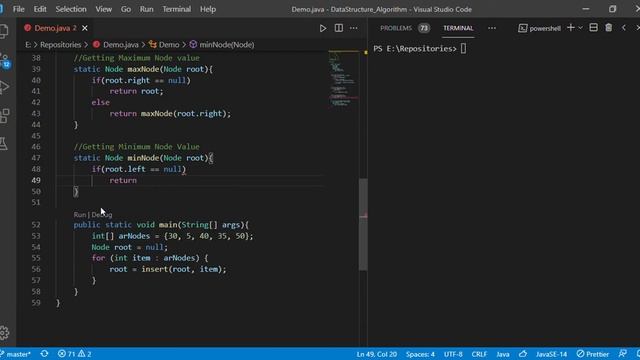Open the File menu
This screenshot has width=640, height=360.
[18, 9]
